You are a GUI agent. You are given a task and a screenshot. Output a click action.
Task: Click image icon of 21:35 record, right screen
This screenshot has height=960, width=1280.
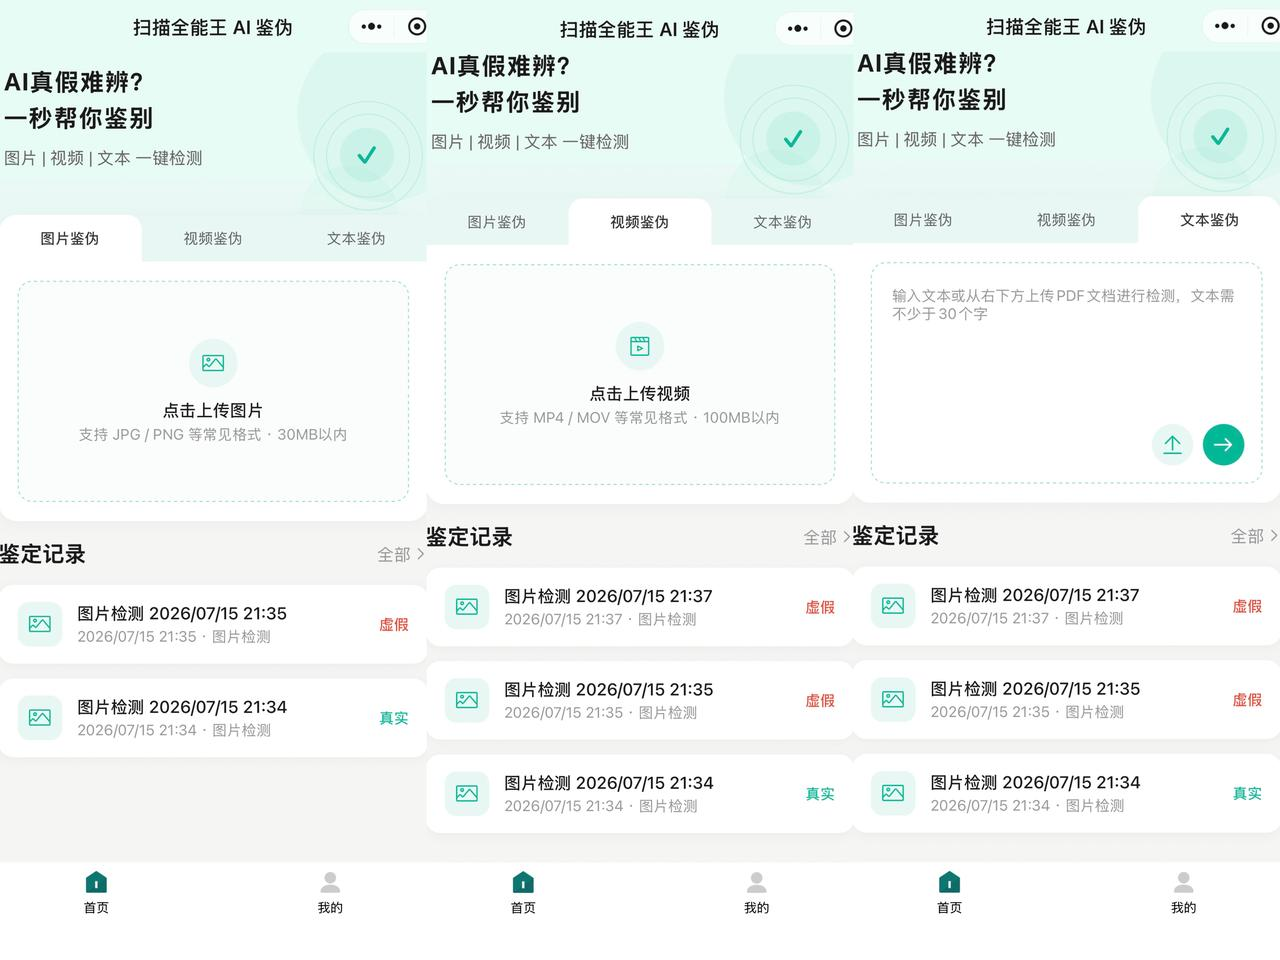pos(893,699)
